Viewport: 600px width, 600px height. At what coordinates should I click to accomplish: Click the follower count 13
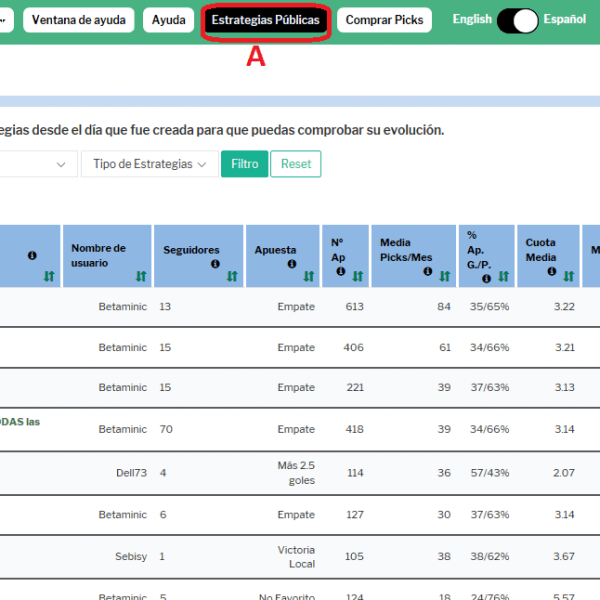pos(165,307)
